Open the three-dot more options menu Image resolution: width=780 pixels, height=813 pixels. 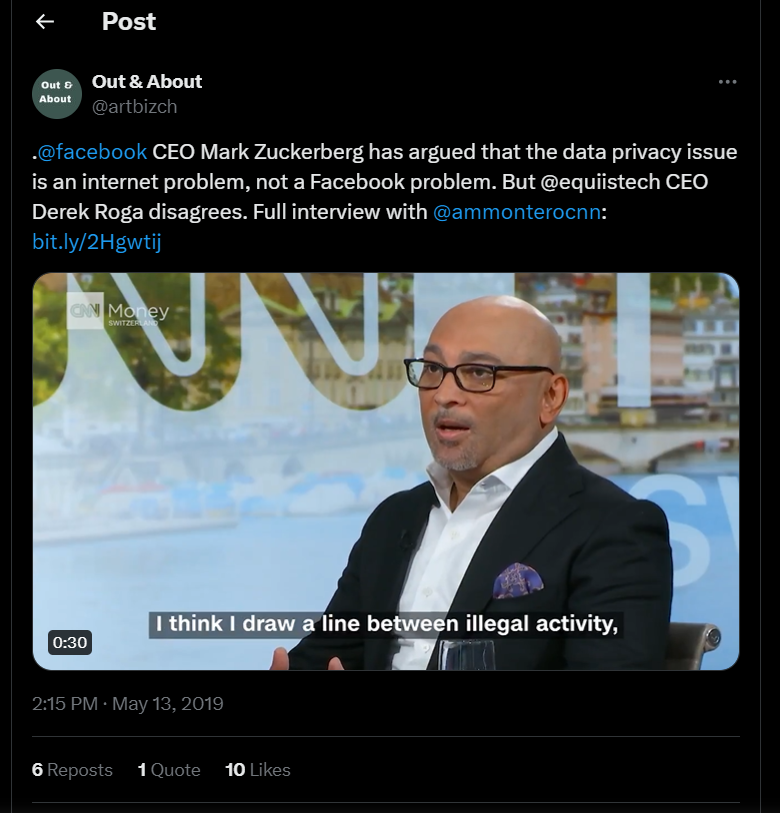point(727,82)
